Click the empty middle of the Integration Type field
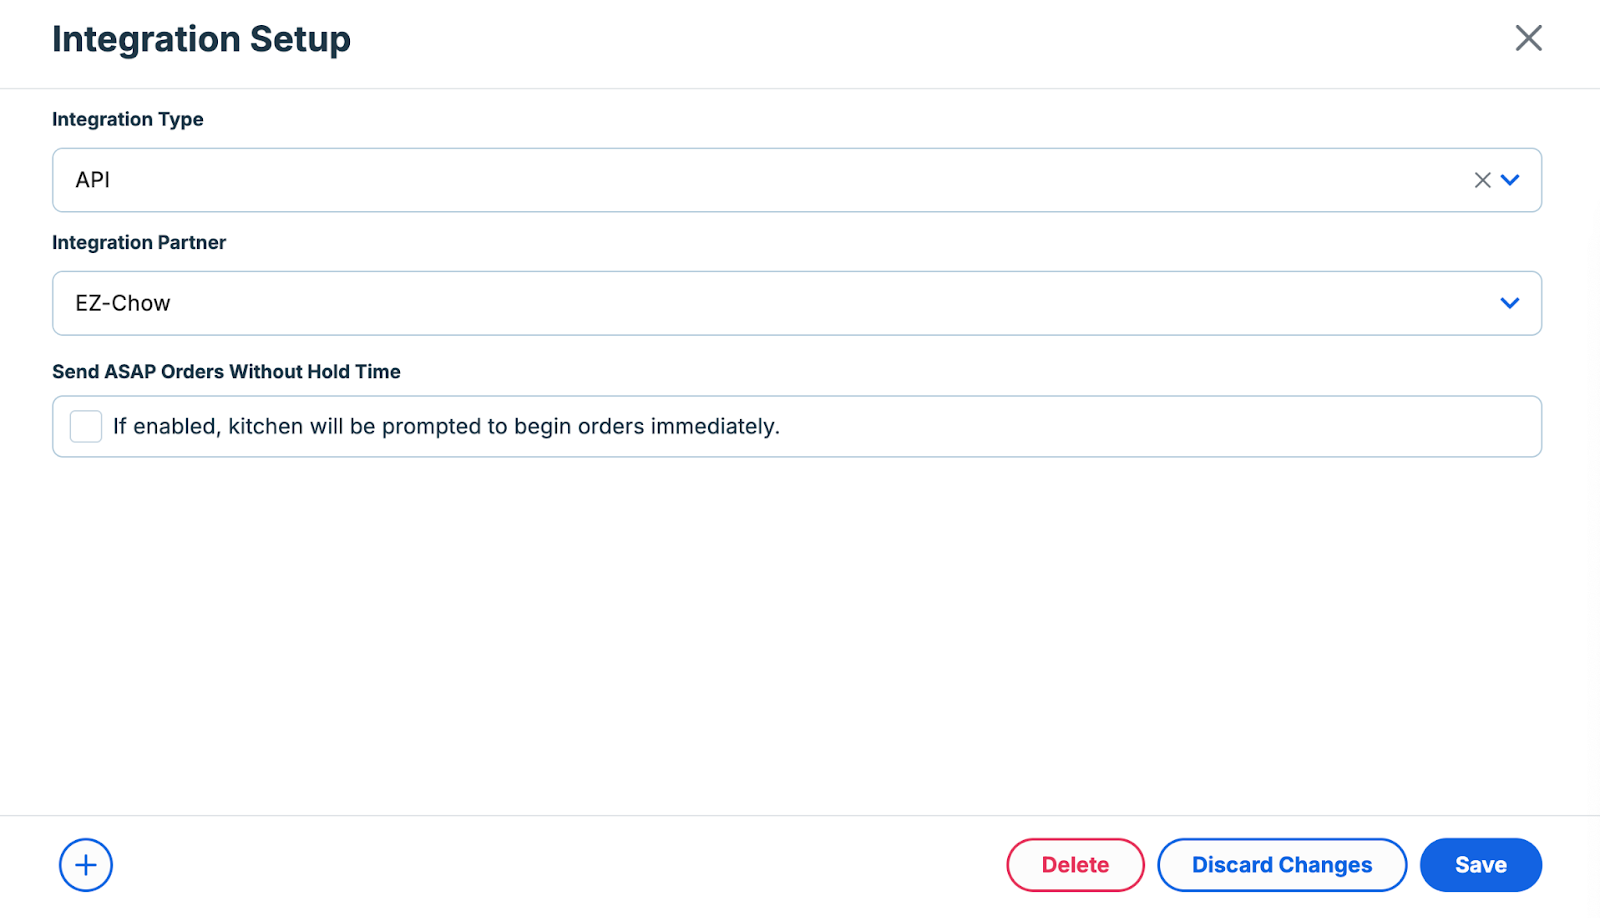 click(780, 180)
